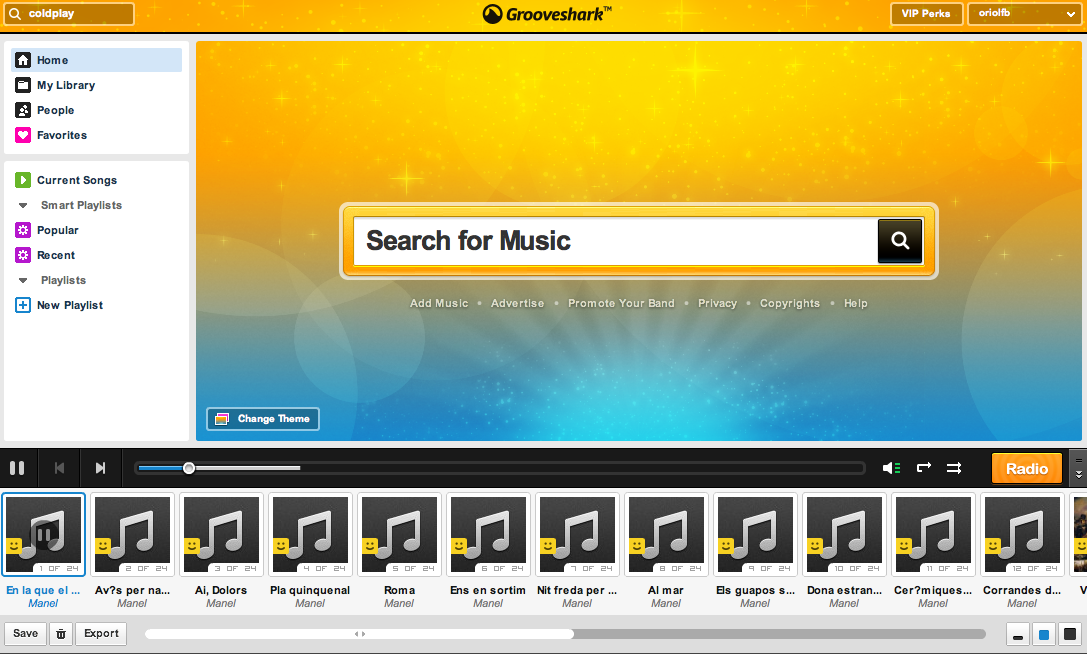Select My Library text in sidebar
The image size is (1087, 654).
66,85
